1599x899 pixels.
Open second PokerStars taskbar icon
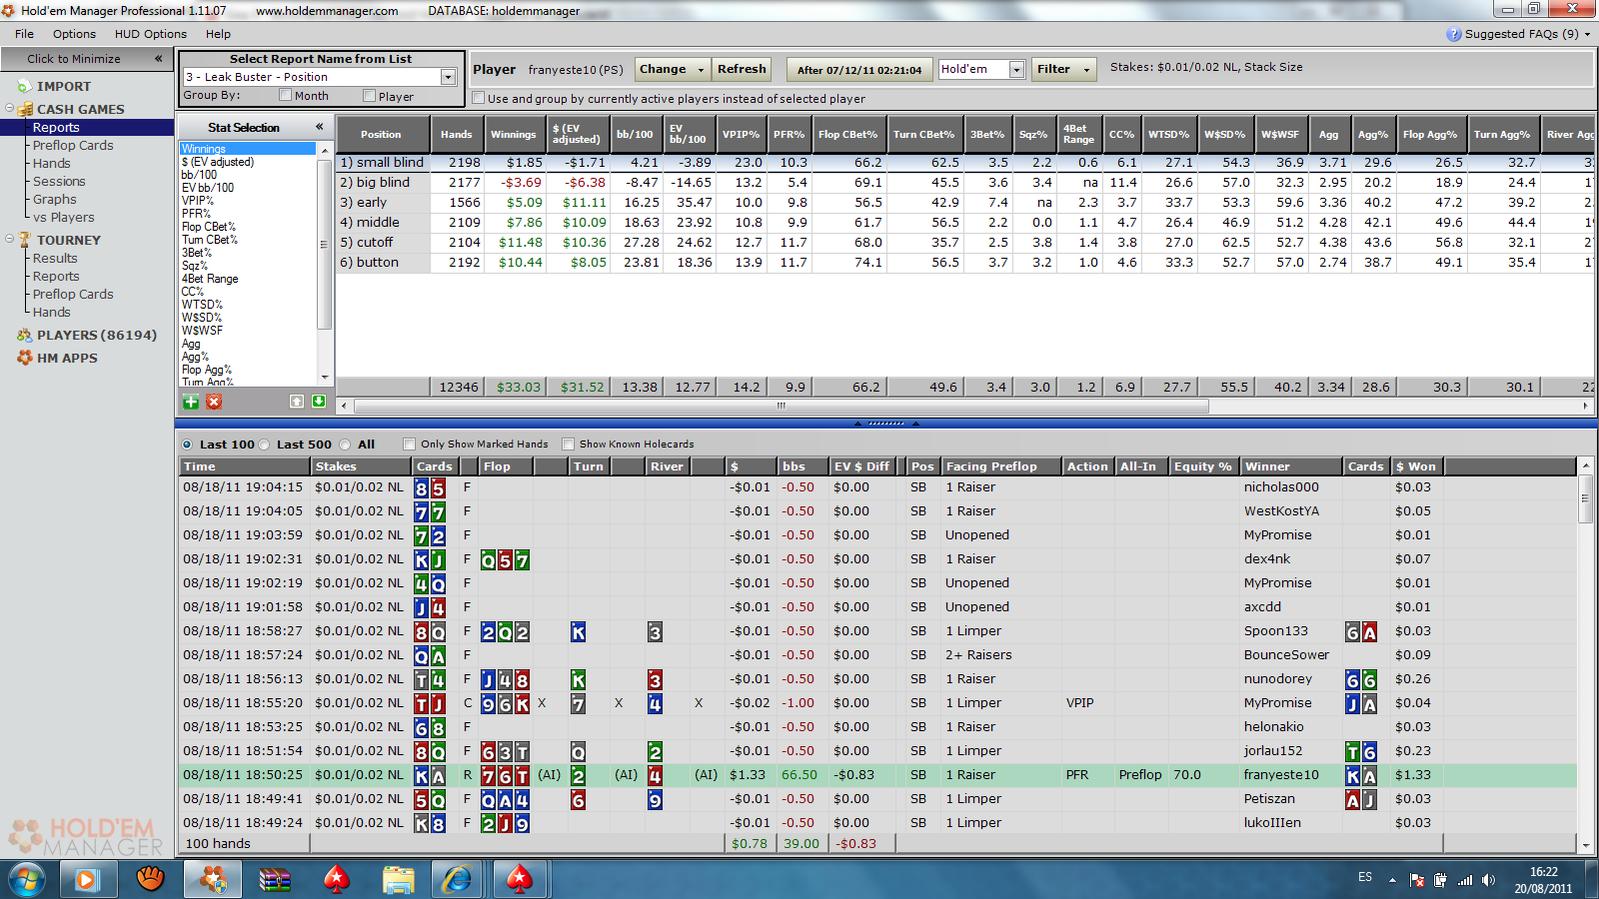519,879
